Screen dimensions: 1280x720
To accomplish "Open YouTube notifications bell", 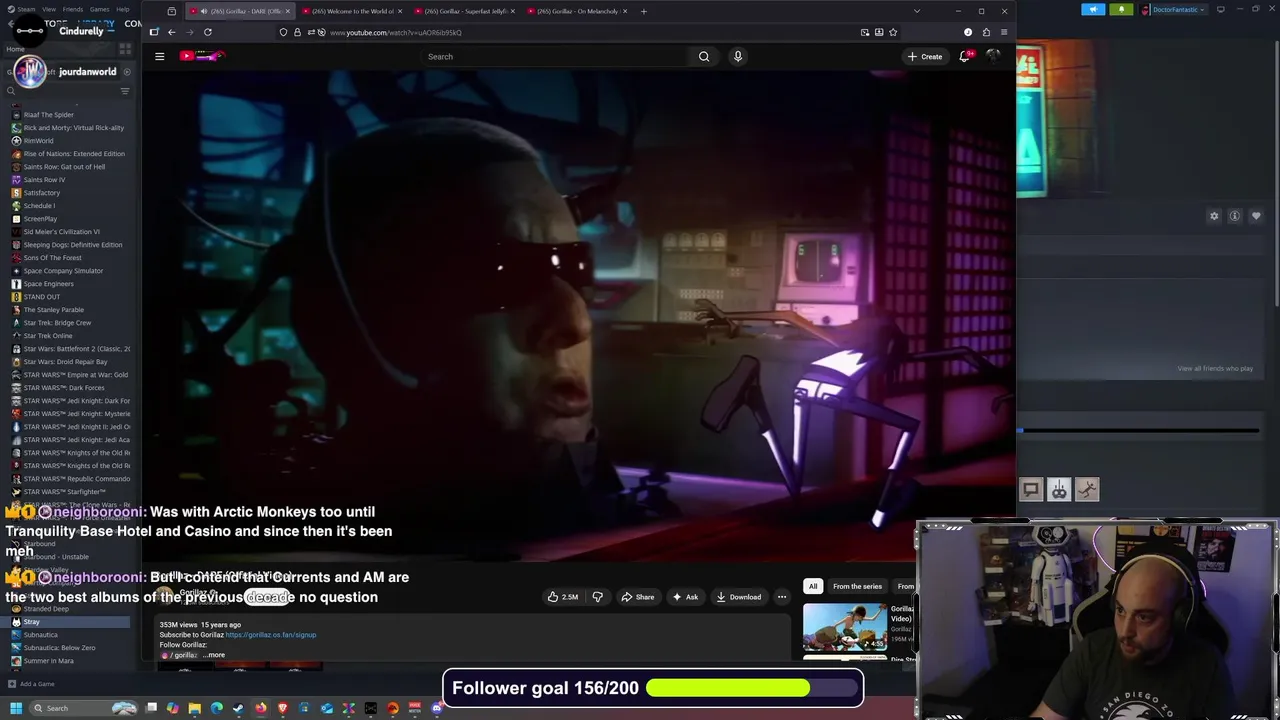I will (x=965, y=56).
